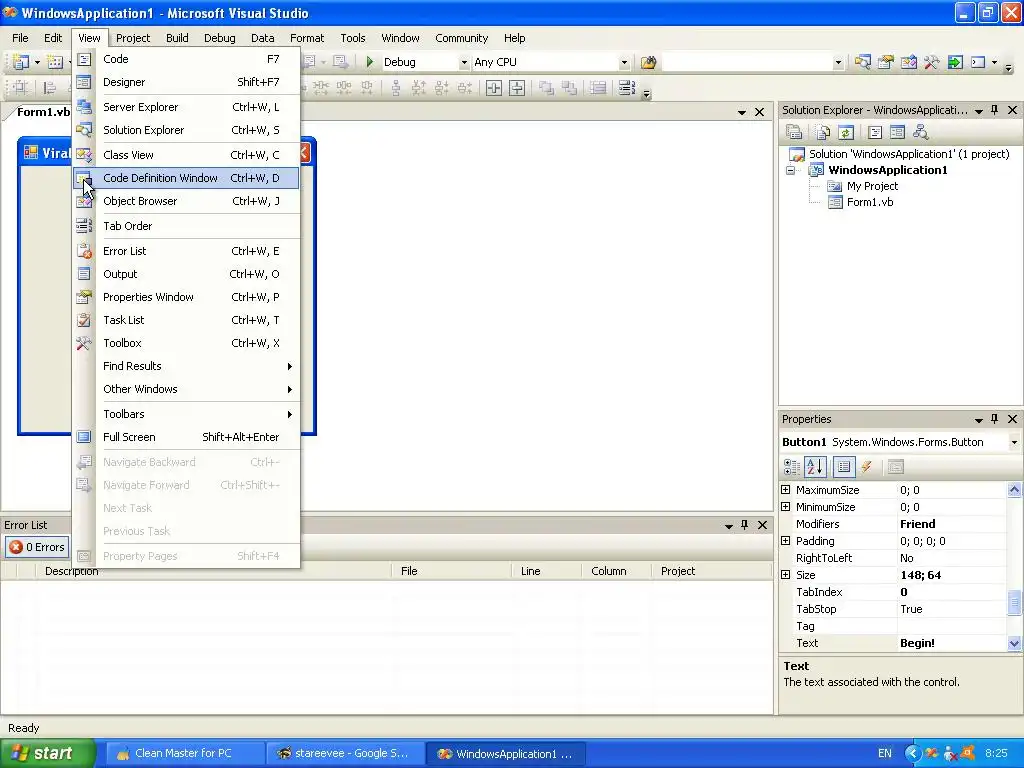Select Object Browser menu entry

tap(186, 201)
